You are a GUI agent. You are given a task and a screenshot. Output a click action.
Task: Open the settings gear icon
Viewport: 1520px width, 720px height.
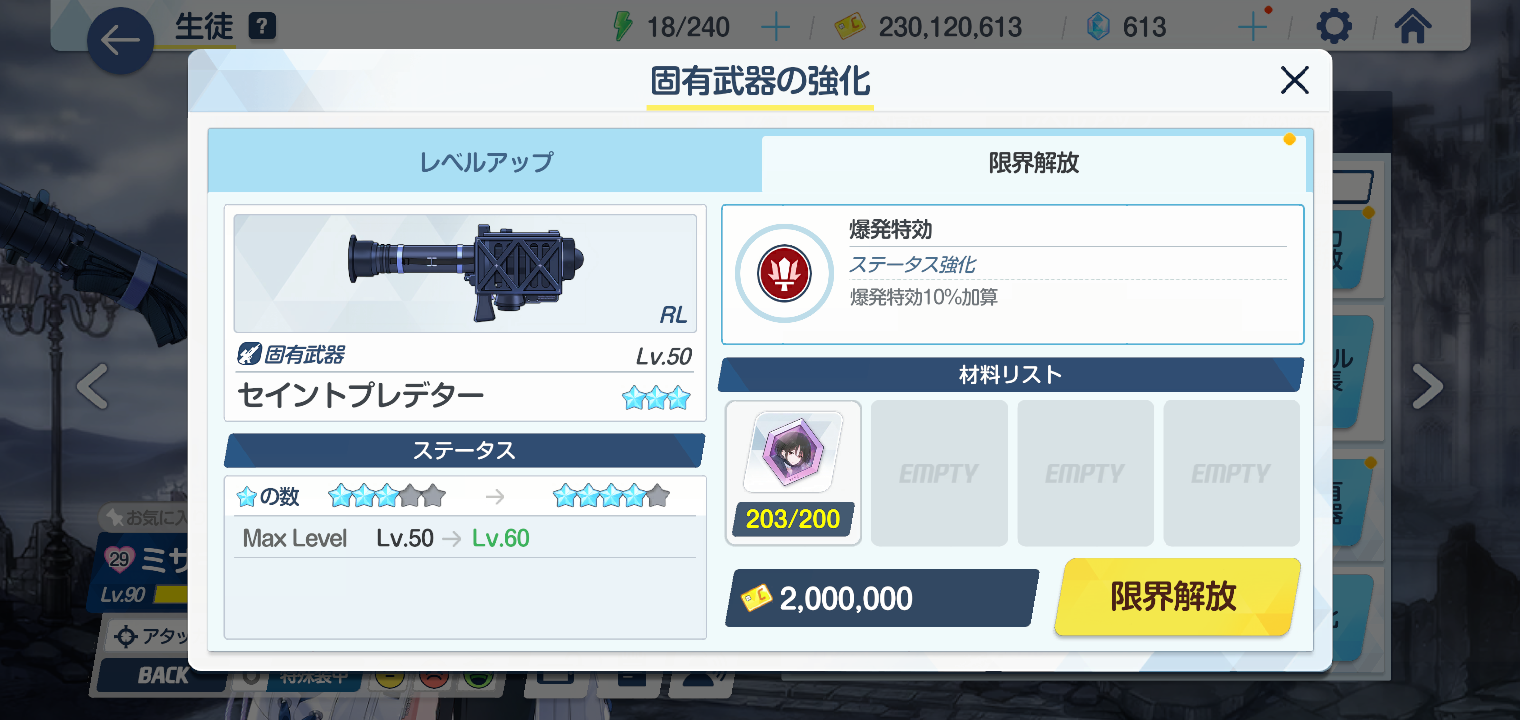pyautogui.click(x=1334, y=26)
